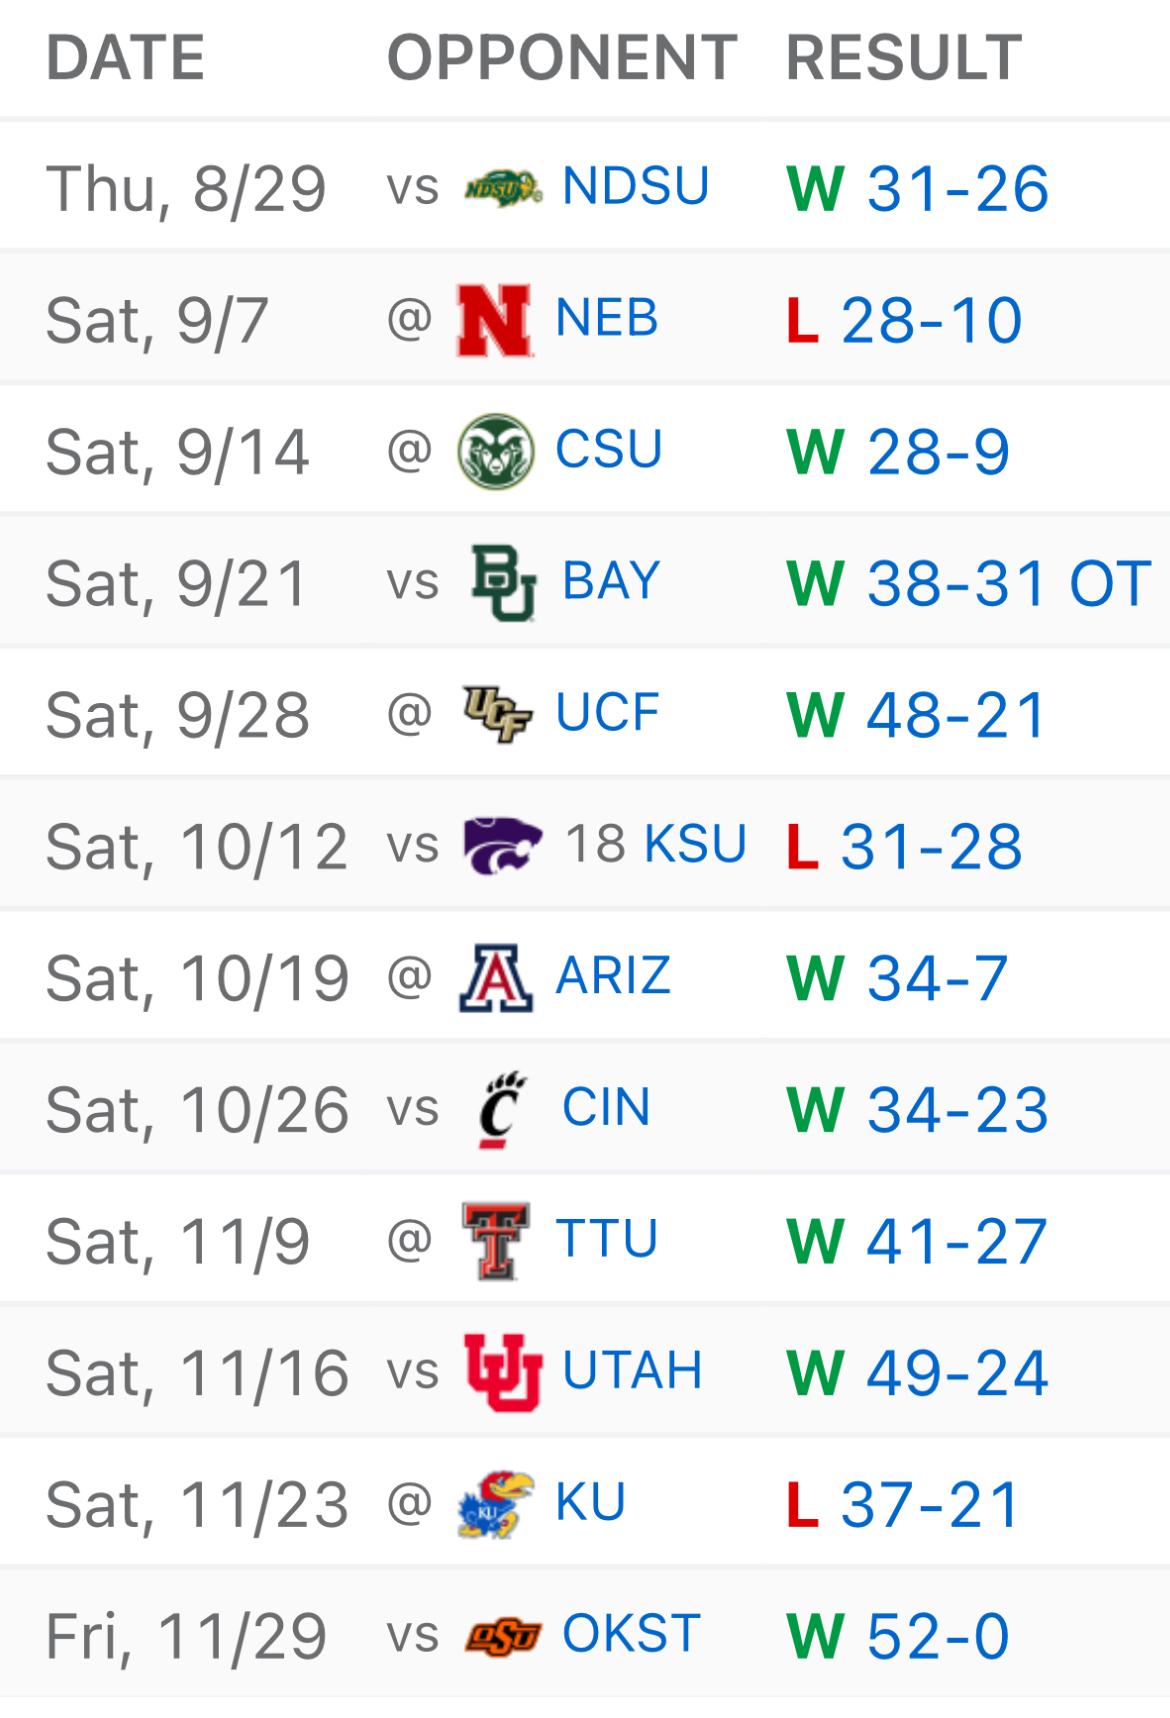The width and height of the screenshot is (1170, 1718).
Task: Click the Texas Tech double-T logo
Action: (x=496, y=1241)
